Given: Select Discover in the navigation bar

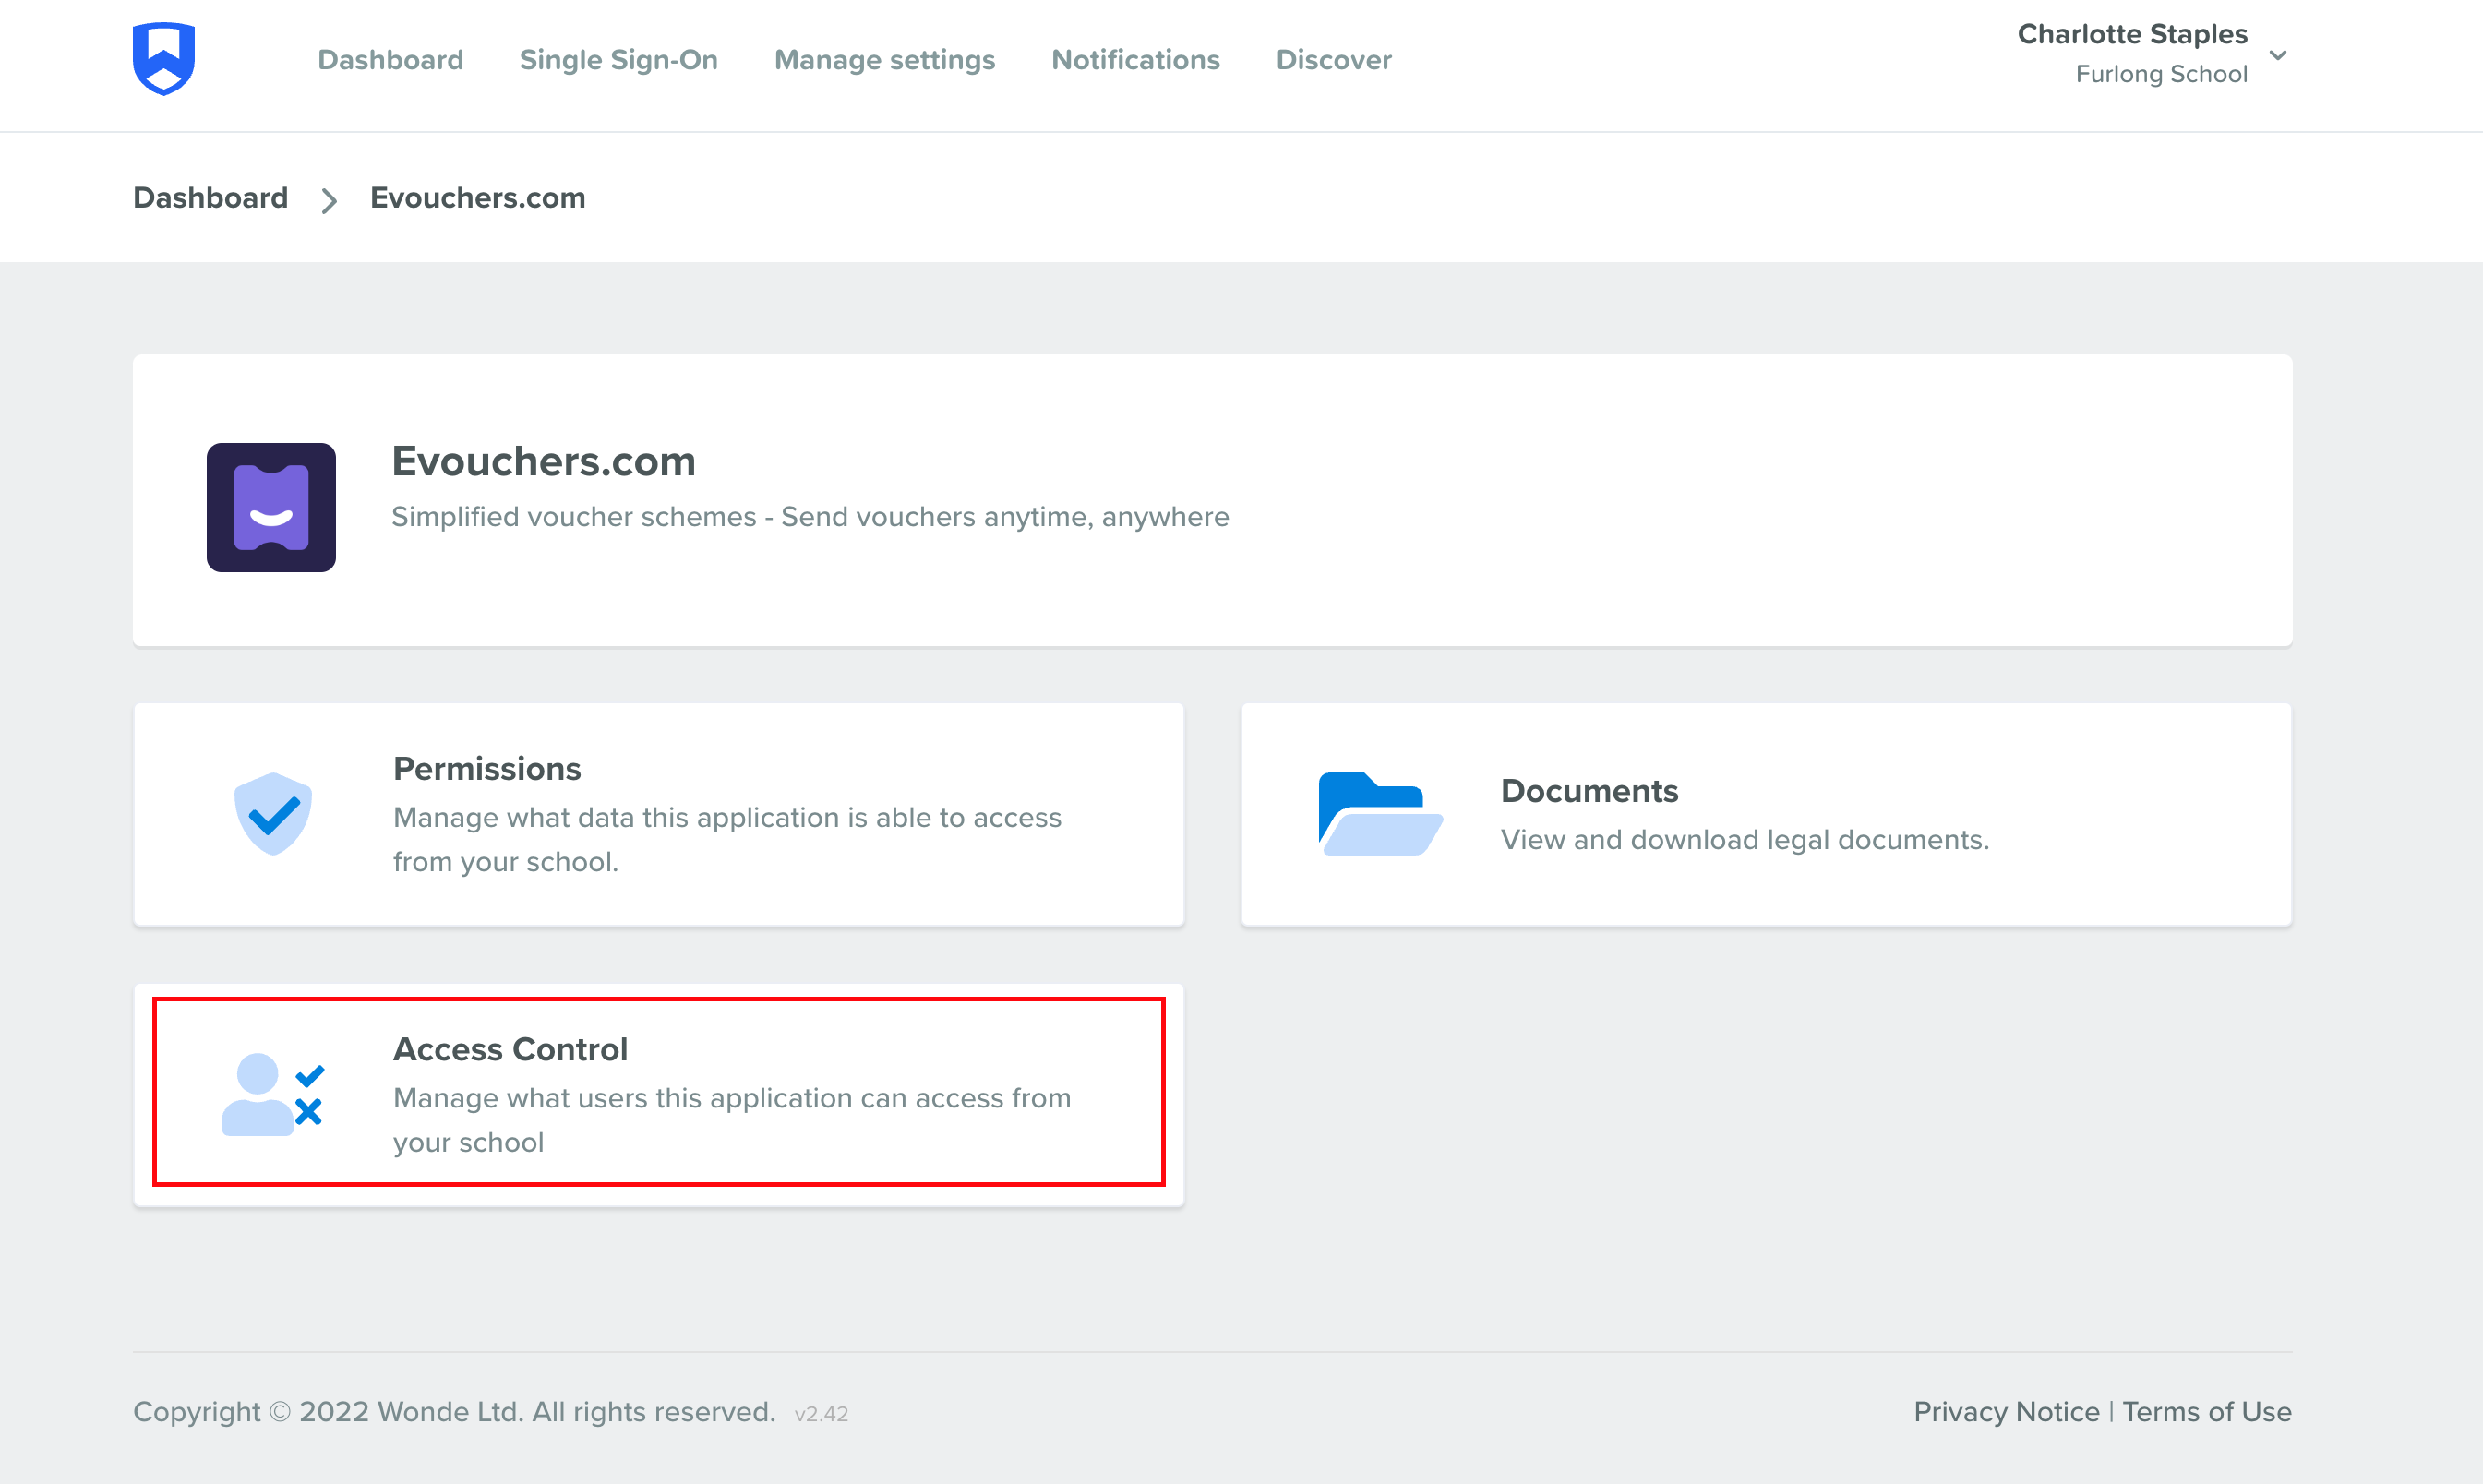Looking at the screenshot, I should tap(1333, 60).
